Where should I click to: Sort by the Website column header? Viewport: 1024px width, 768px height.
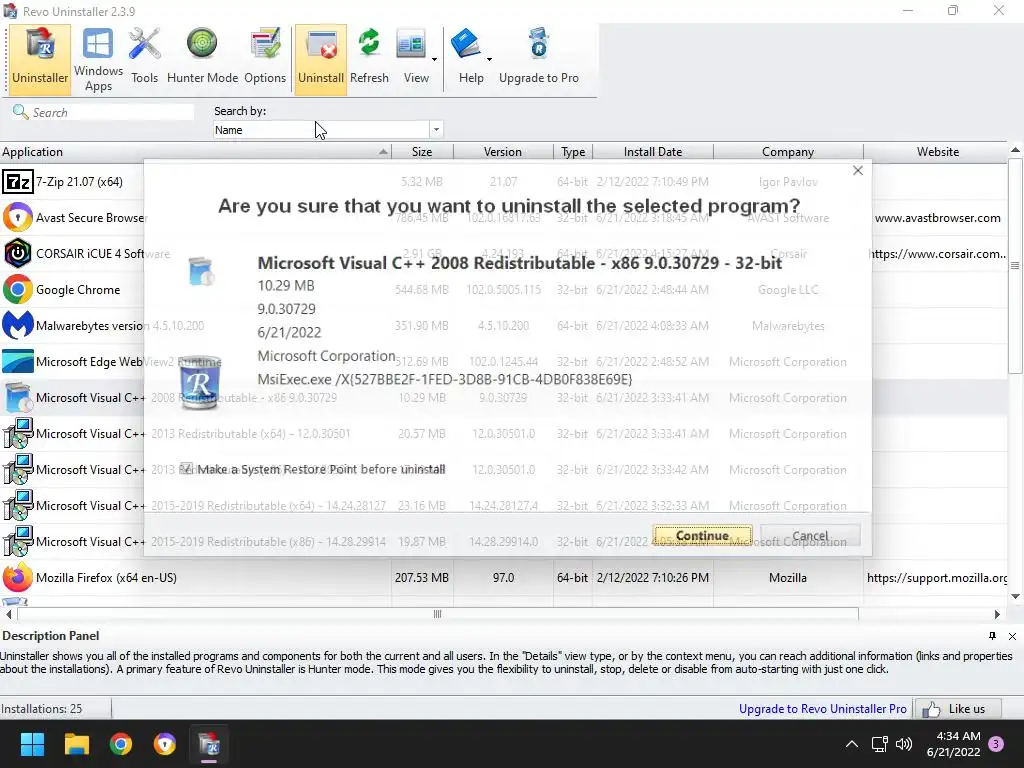pyautogui.click(x=938, y=152)
